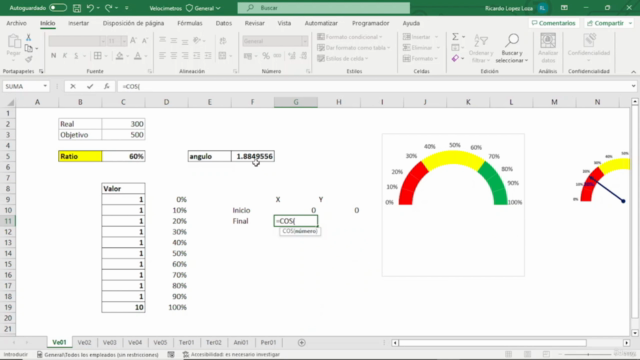Toggle bold N formatting
Image resolution: width=640 pixels, height=360 pixels.
point(53,56)
